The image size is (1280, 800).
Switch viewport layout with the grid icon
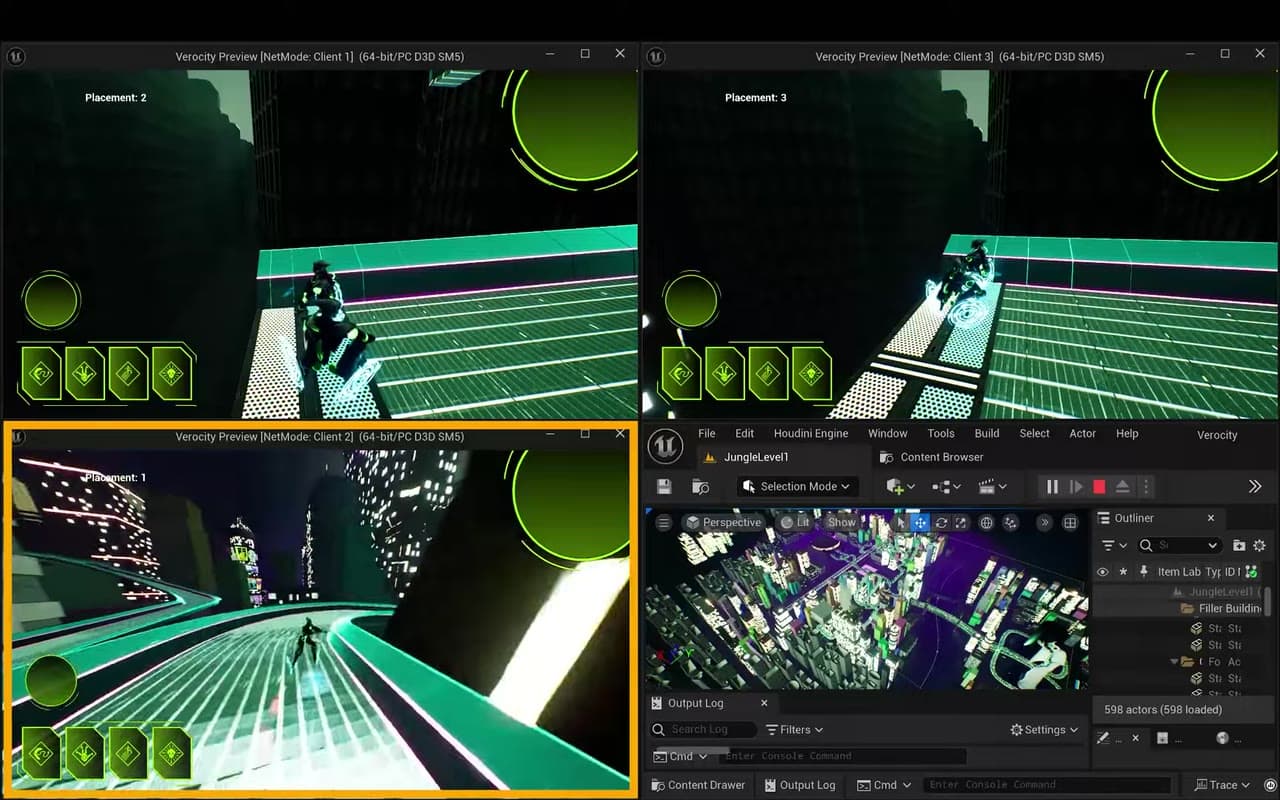coord(1070,522)
